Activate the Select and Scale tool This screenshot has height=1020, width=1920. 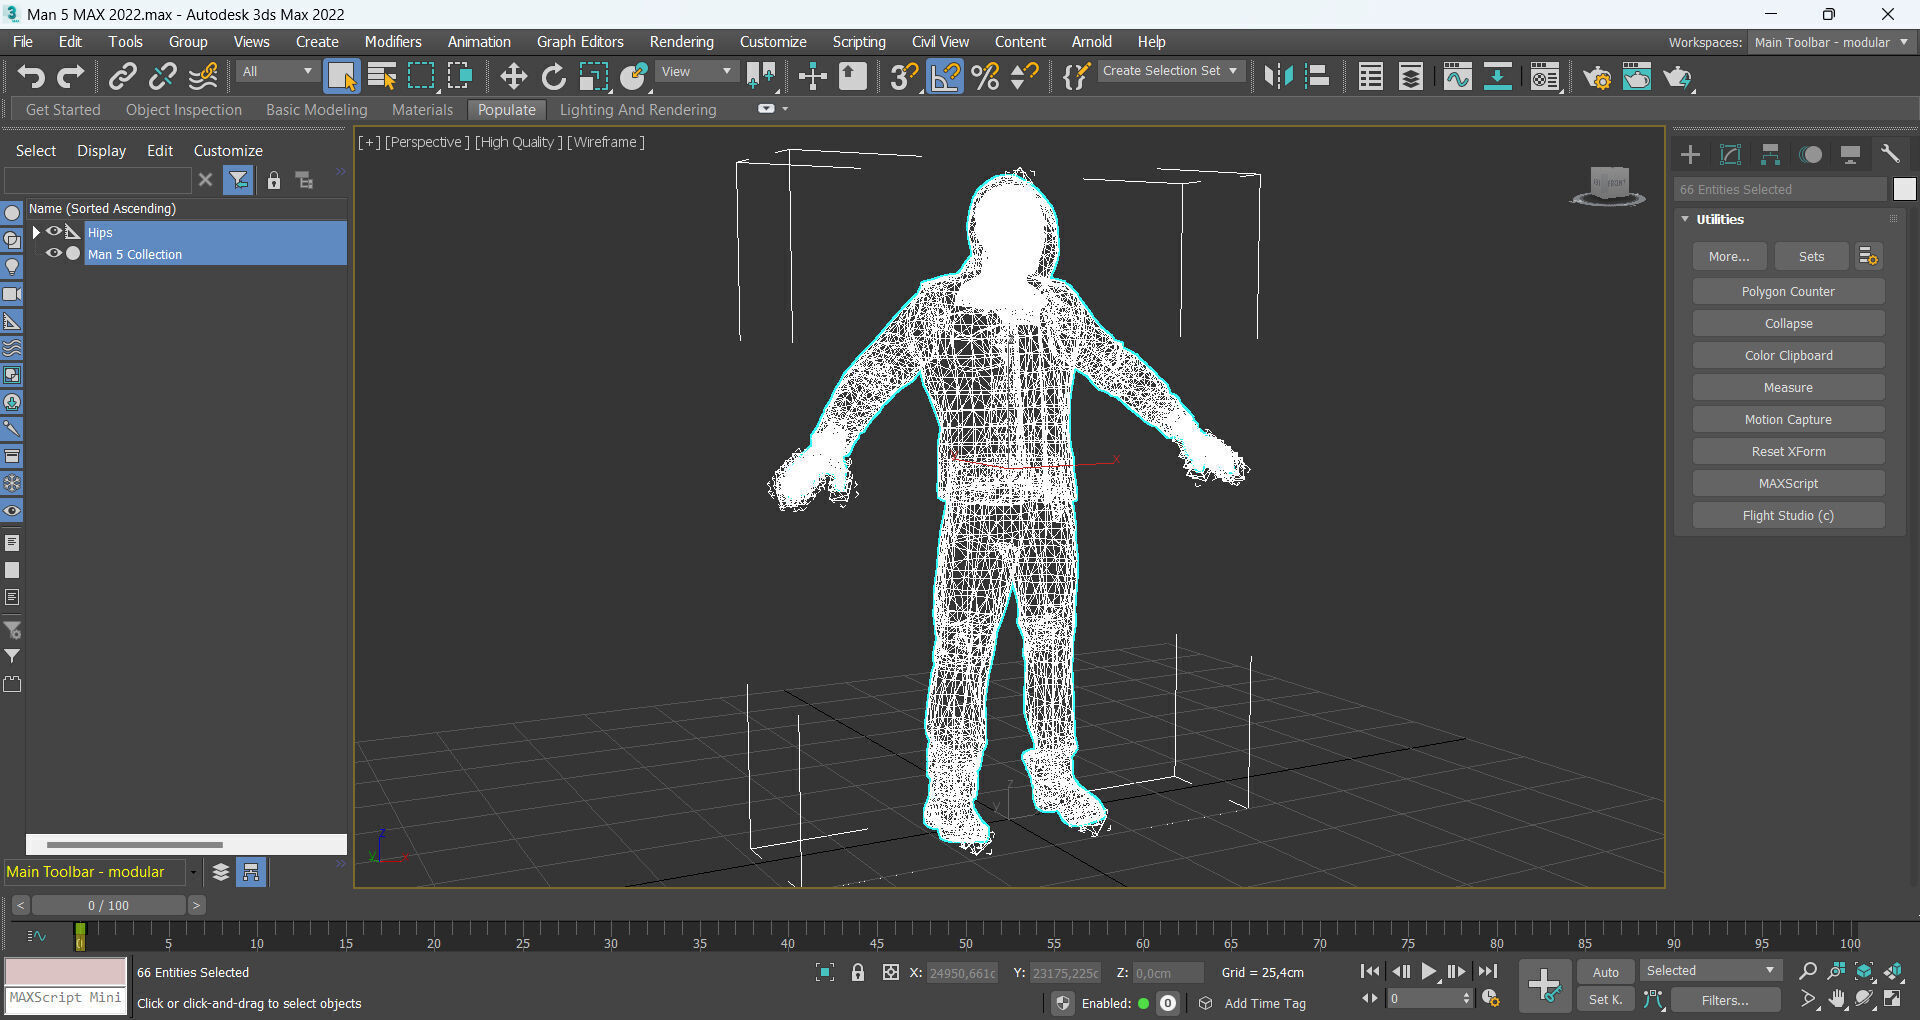tap(593, 76)
